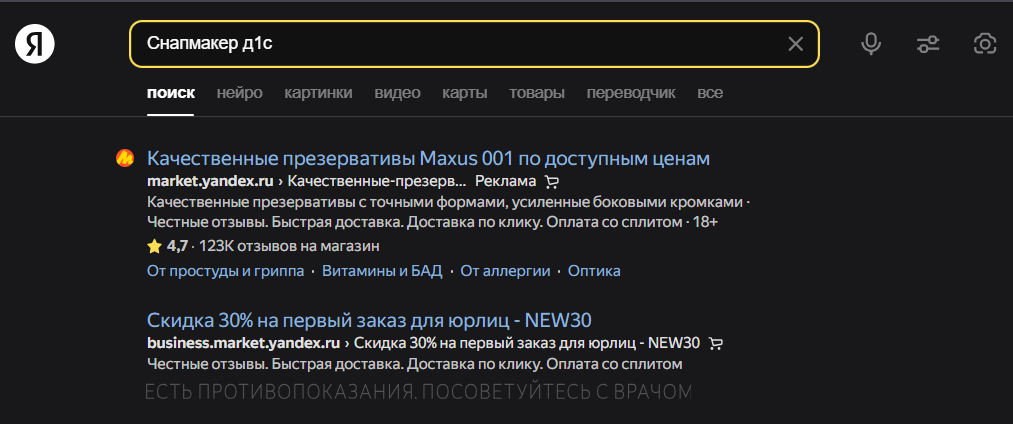The width and height of the screenshot is (1013, 424).
Task: Open the все tab
Action: 710,93
